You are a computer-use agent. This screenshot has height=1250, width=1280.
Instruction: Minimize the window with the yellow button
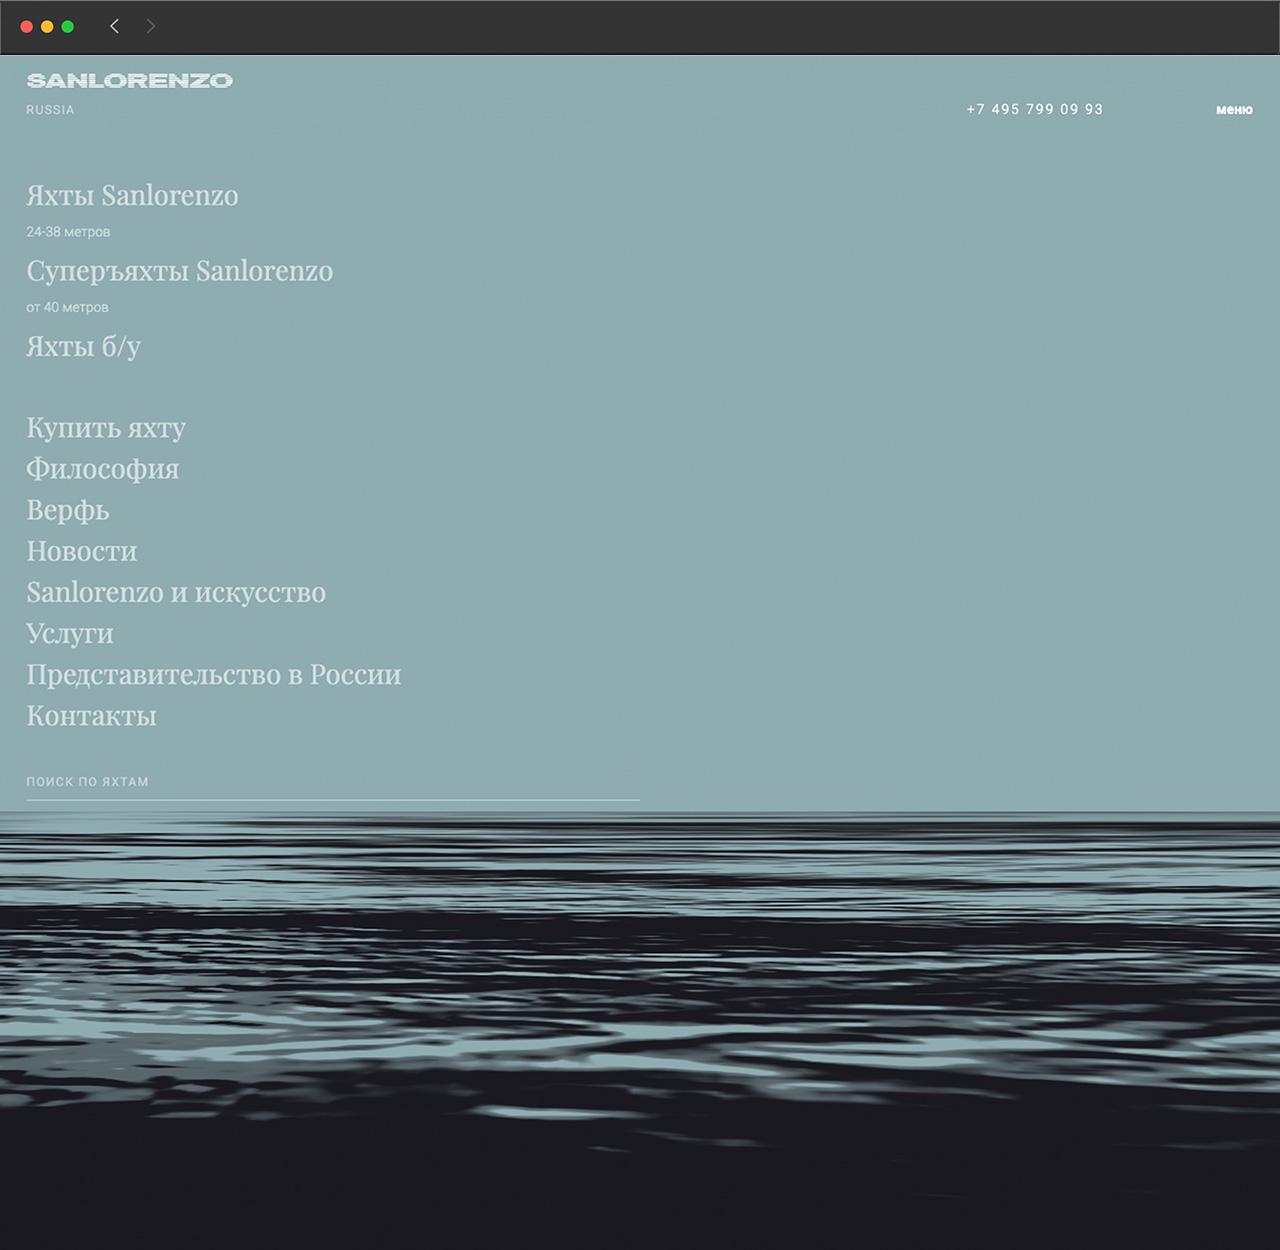47,26
